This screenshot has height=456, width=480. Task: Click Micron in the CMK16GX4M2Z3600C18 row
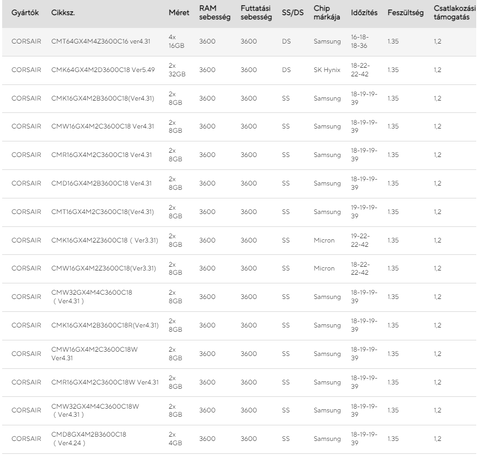coord(324,240)
